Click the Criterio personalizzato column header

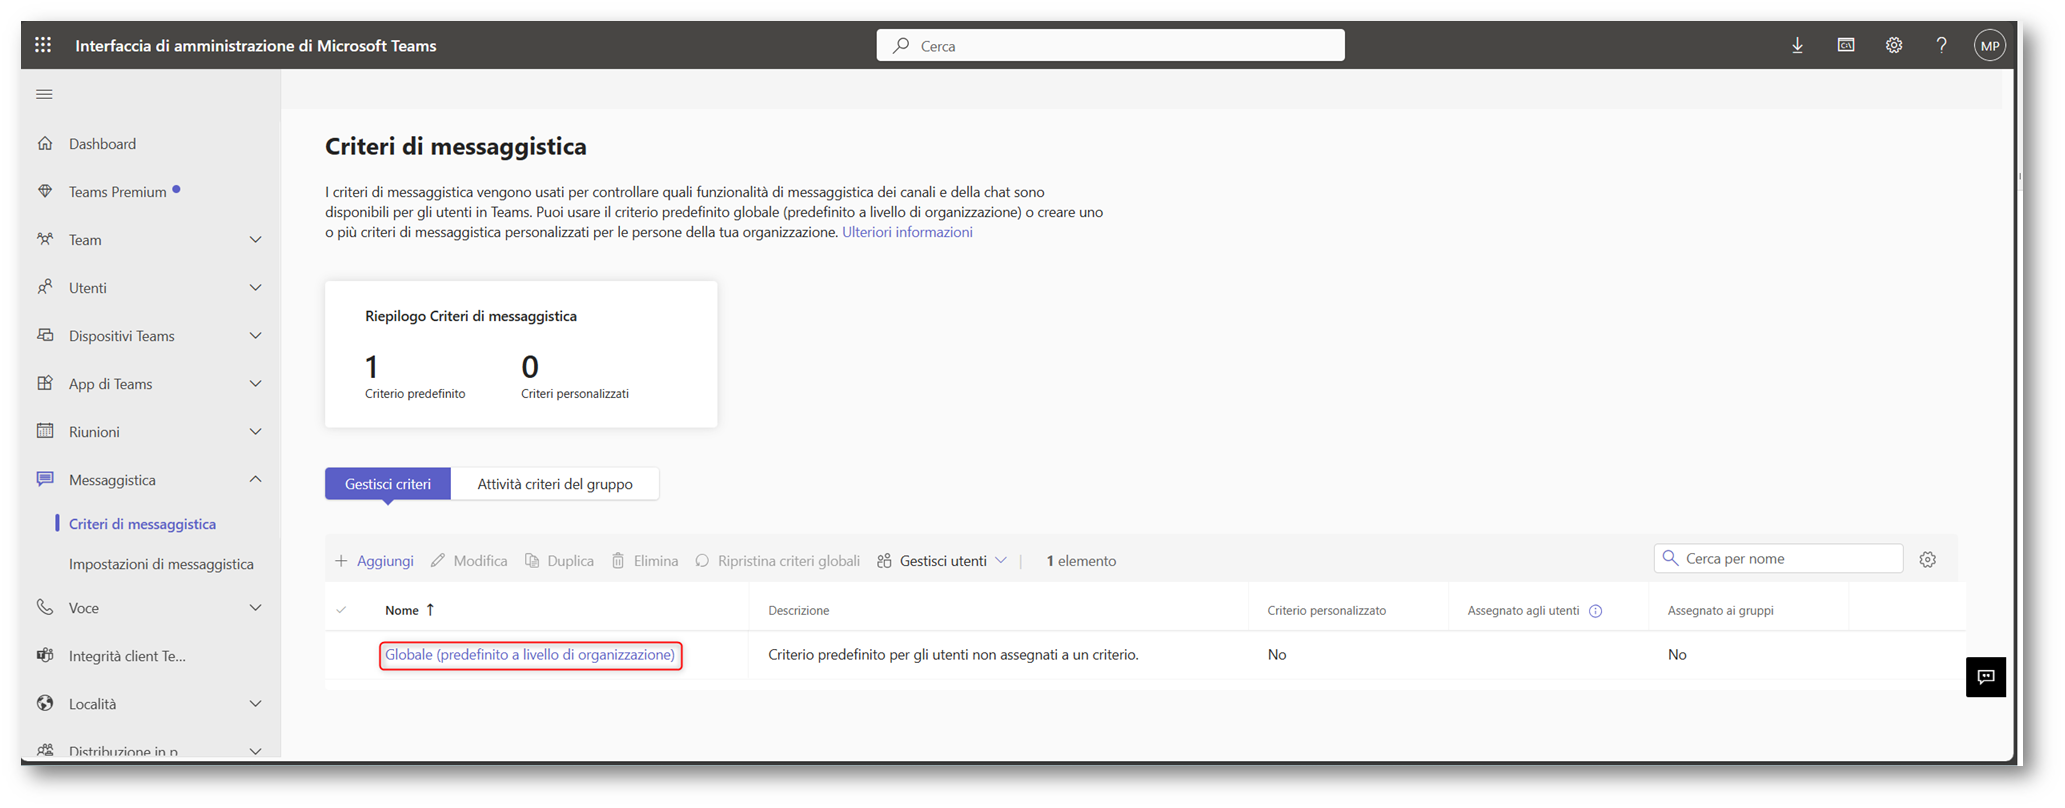(1326, 610)
